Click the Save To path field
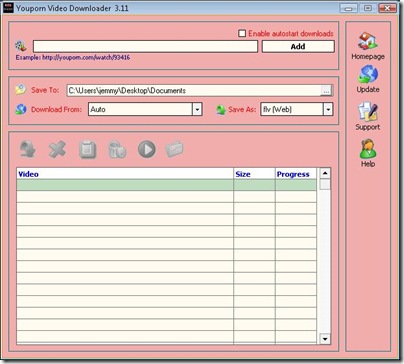This screenshot has height=364, width=404. tap(194, 91)
